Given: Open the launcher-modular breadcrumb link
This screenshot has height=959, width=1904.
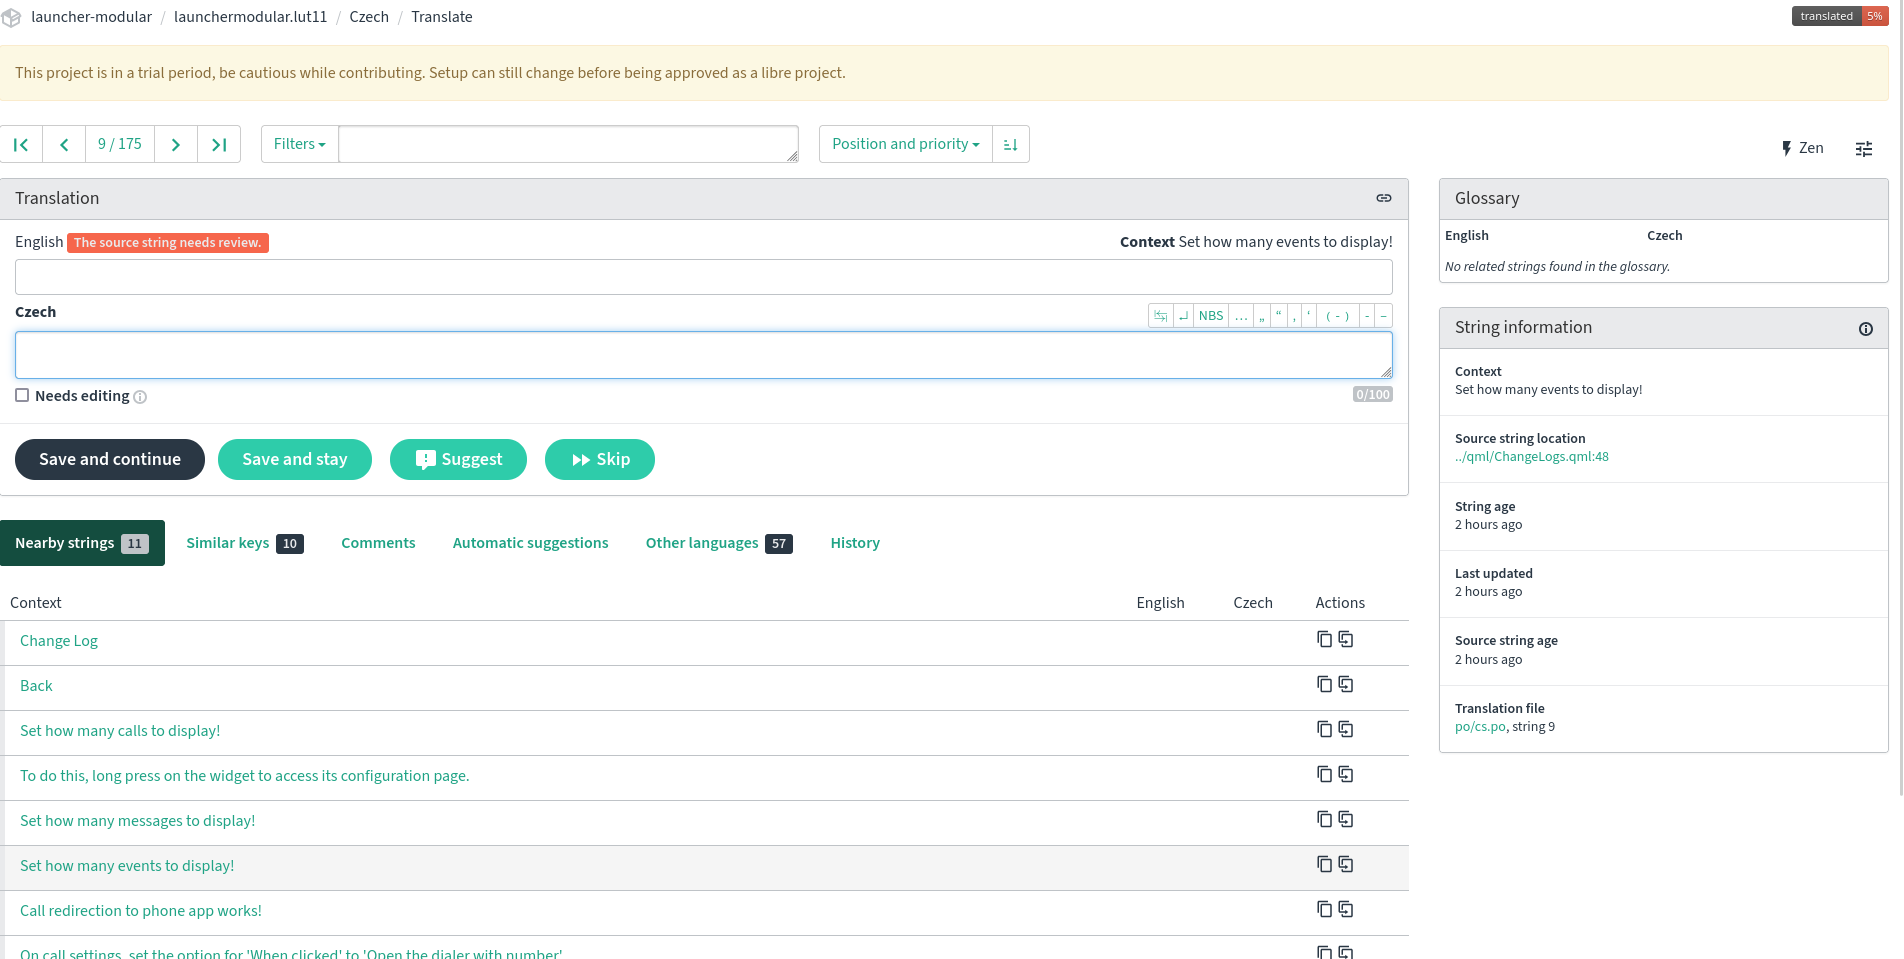Looking at the screenshot, I should [91, 17].
